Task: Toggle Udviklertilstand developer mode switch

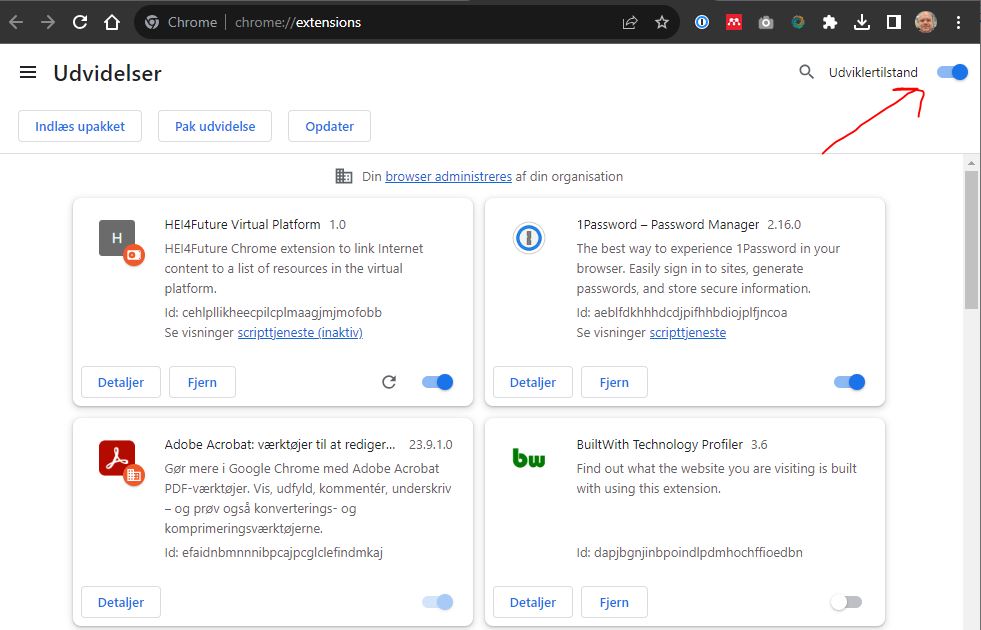Action: tap(952, 72)
